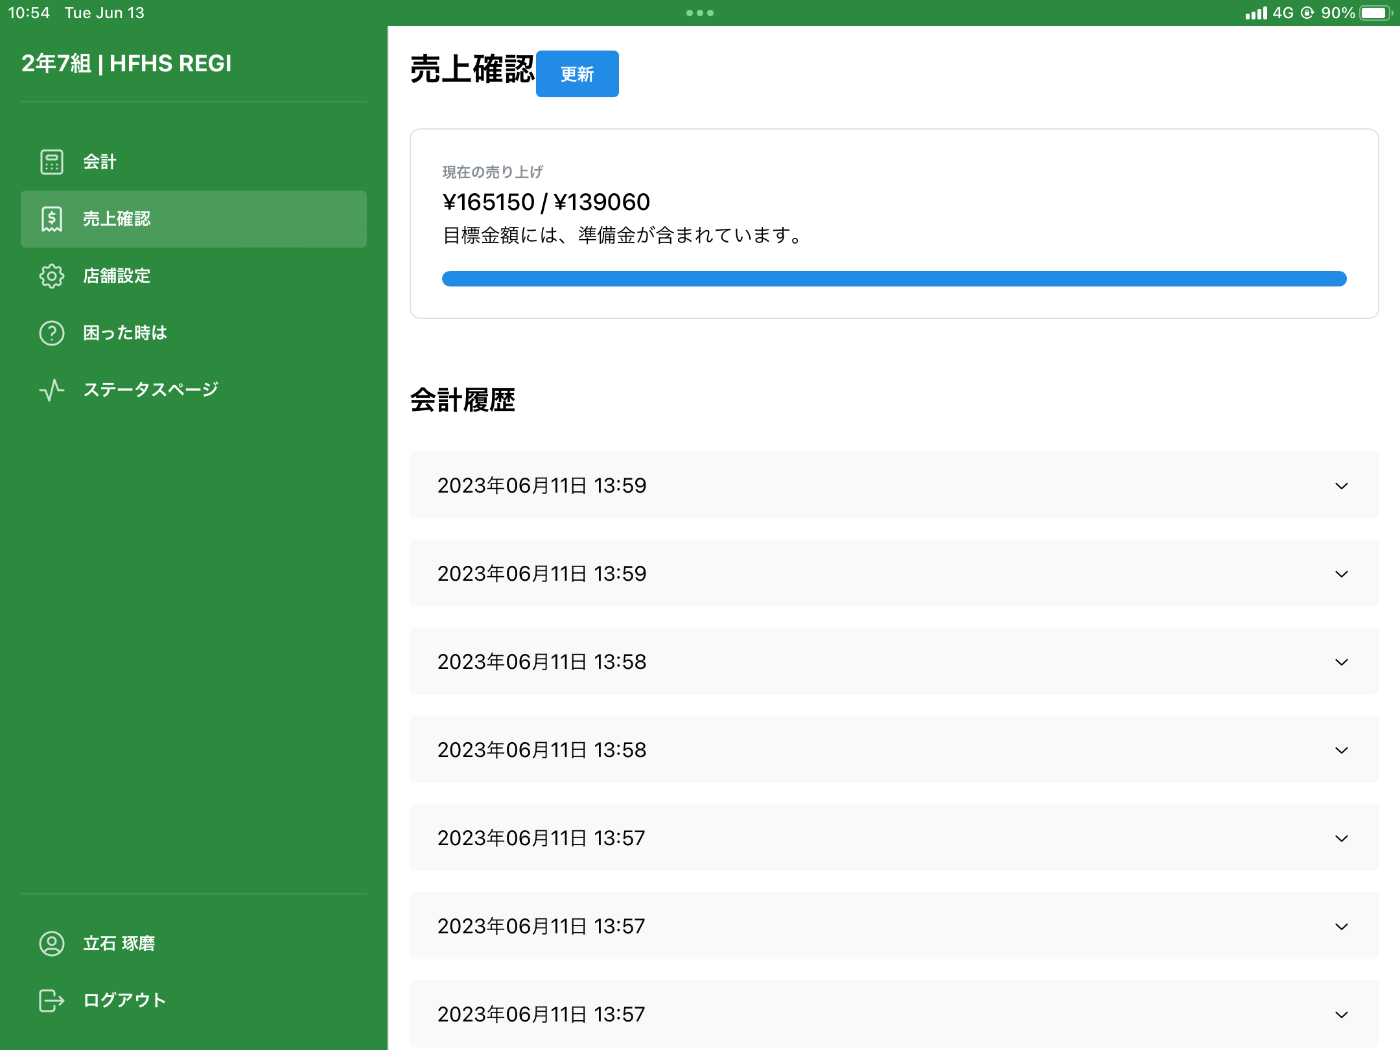Click the 会計履歴 heading

(x=463, y=400)
